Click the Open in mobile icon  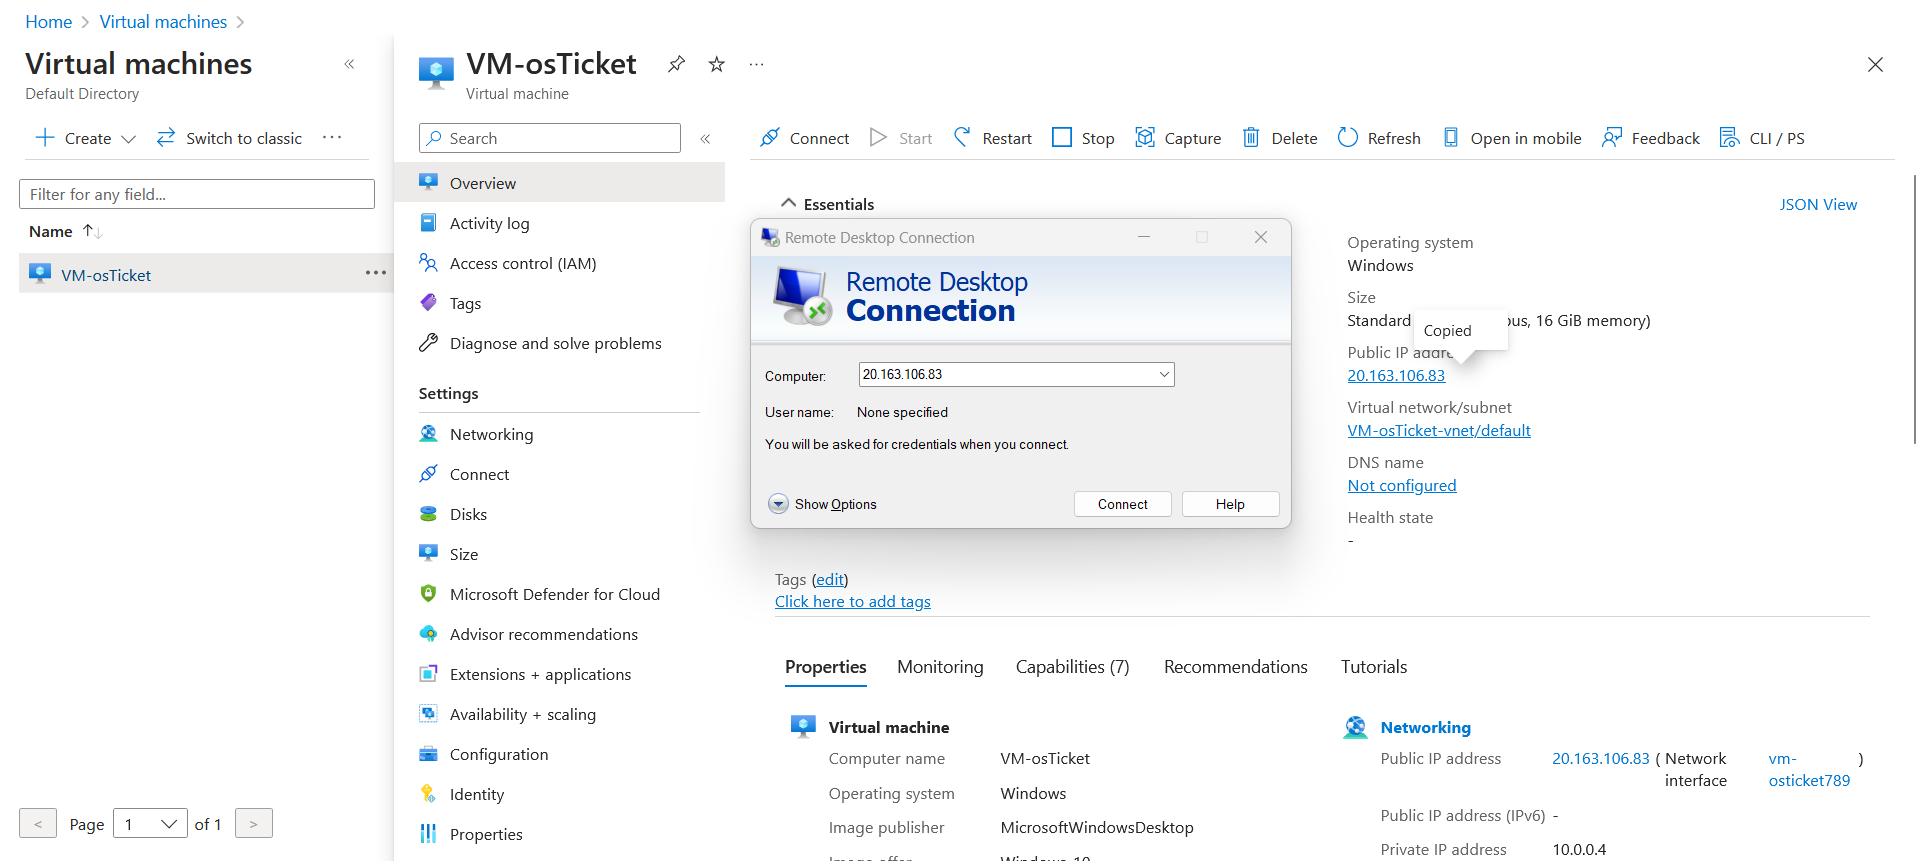pos(1451,138)
